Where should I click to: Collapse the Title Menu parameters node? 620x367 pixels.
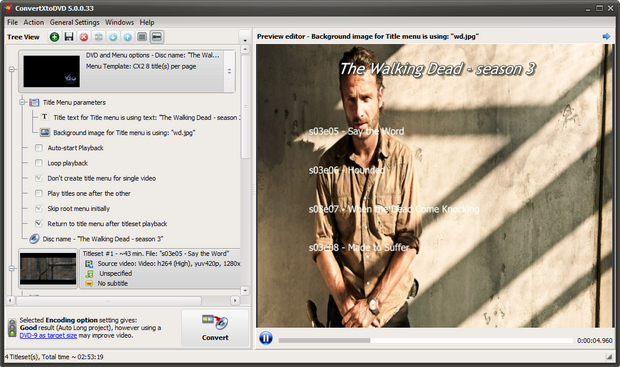23,102
